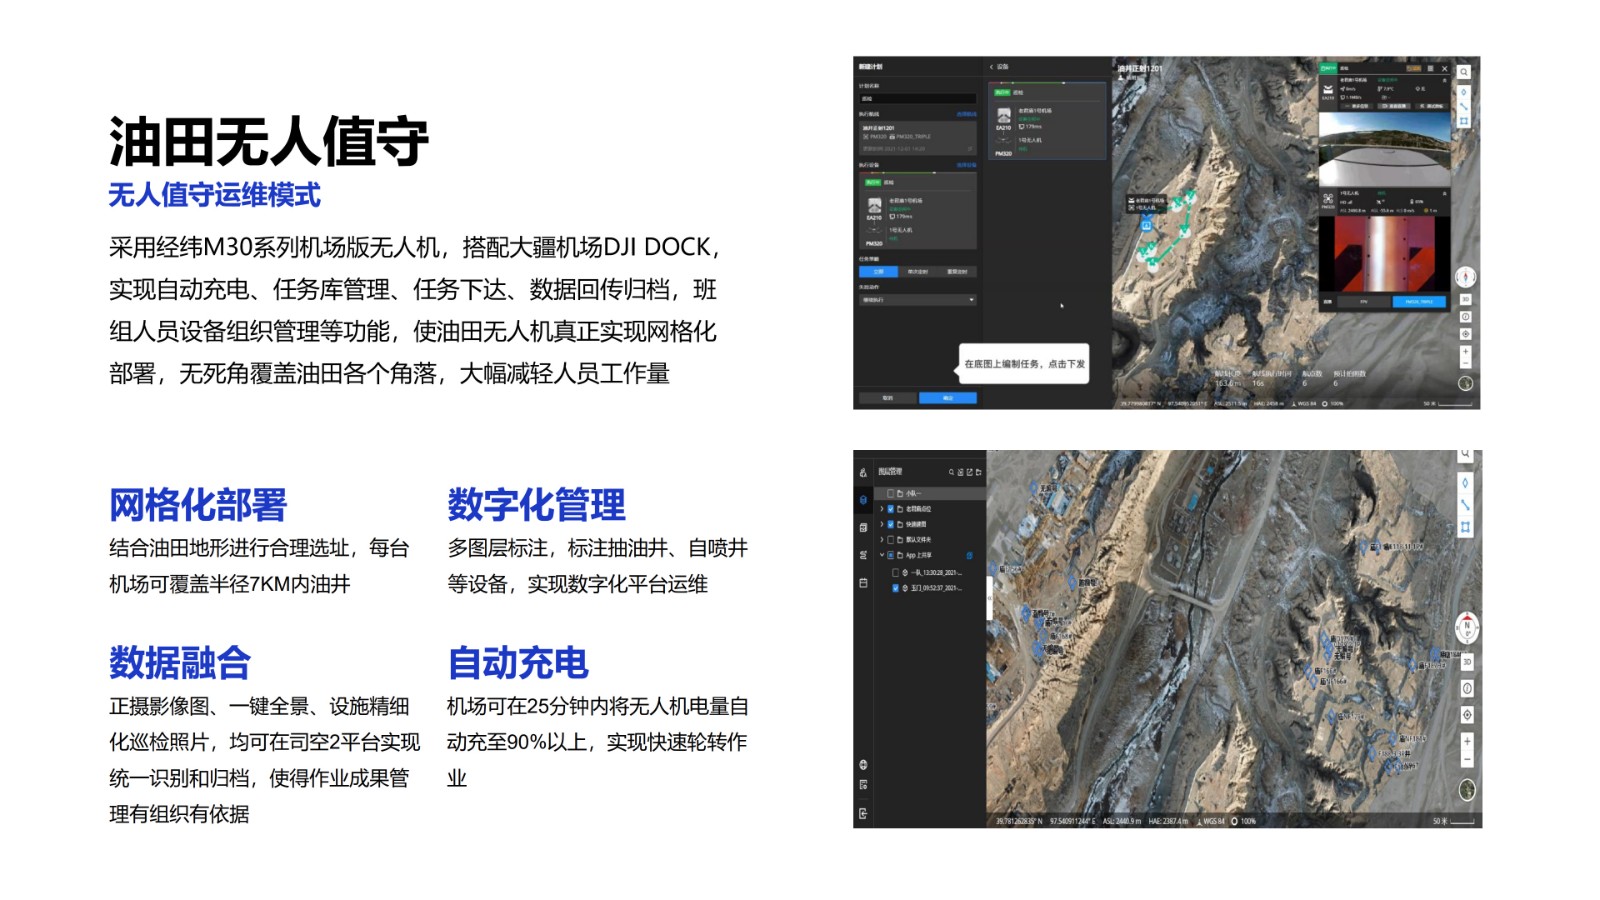Zoom in on the lower map
The width and height of the screenshot is (1600, 900).
pos(1466,741)
